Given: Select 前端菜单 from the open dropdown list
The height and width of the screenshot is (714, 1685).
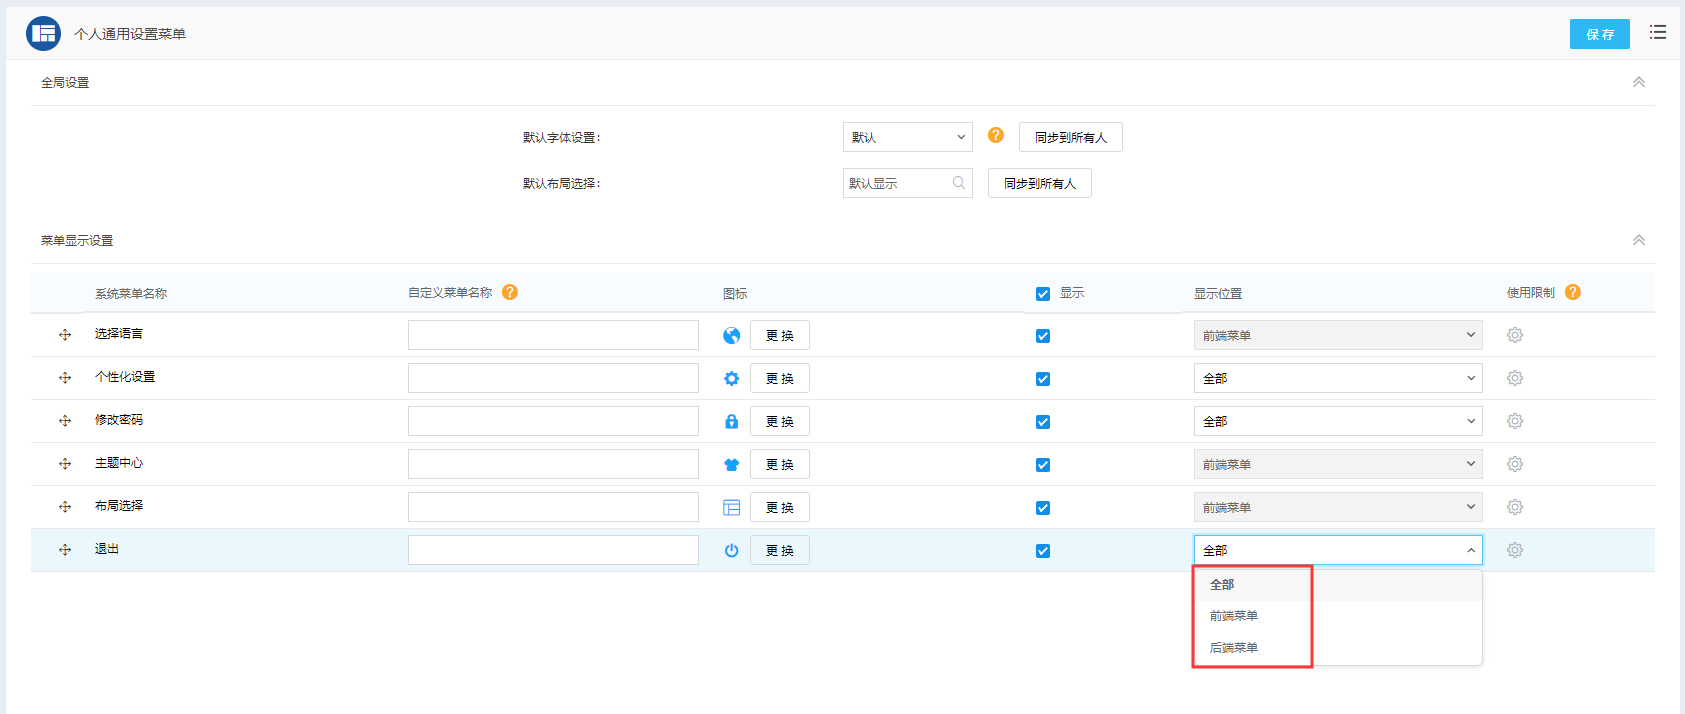Looking at the screenshot, I should [1234, 616].
